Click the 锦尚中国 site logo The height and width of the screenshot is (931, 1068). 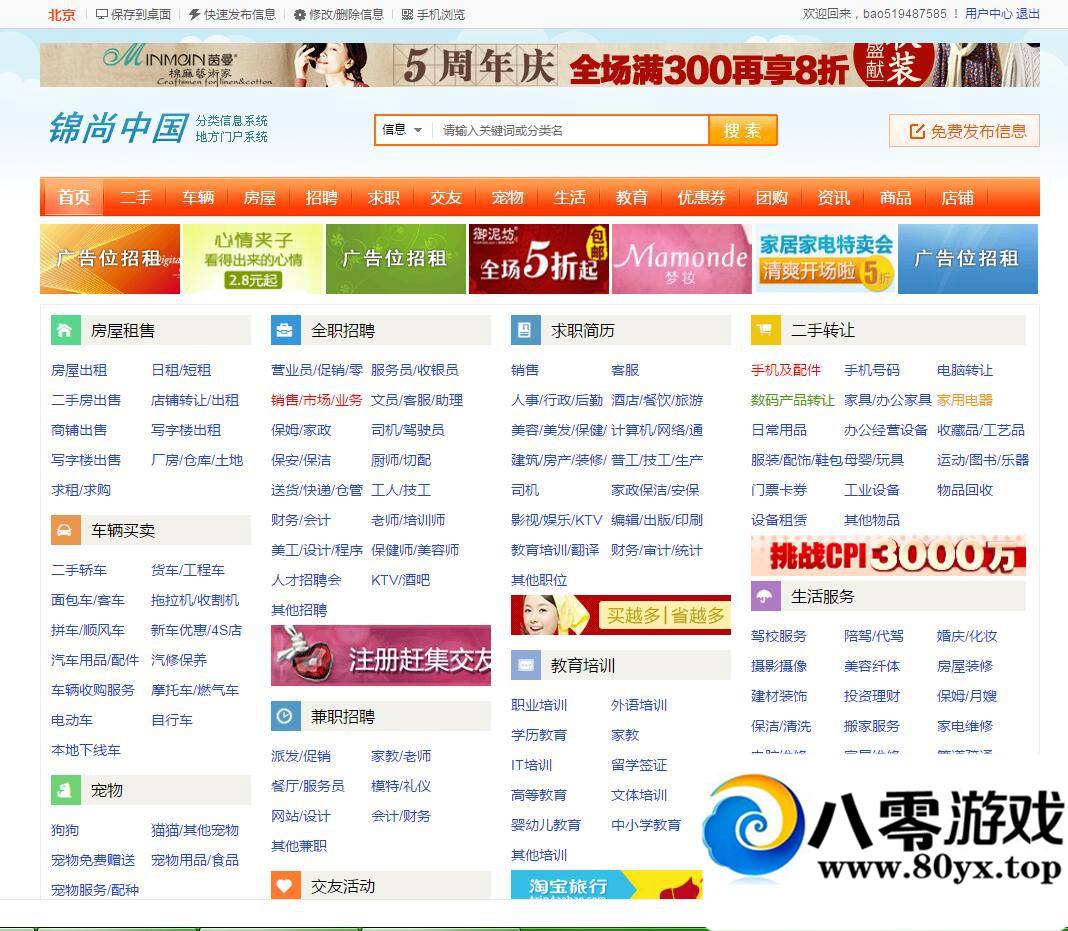click(x=118, y=128)
